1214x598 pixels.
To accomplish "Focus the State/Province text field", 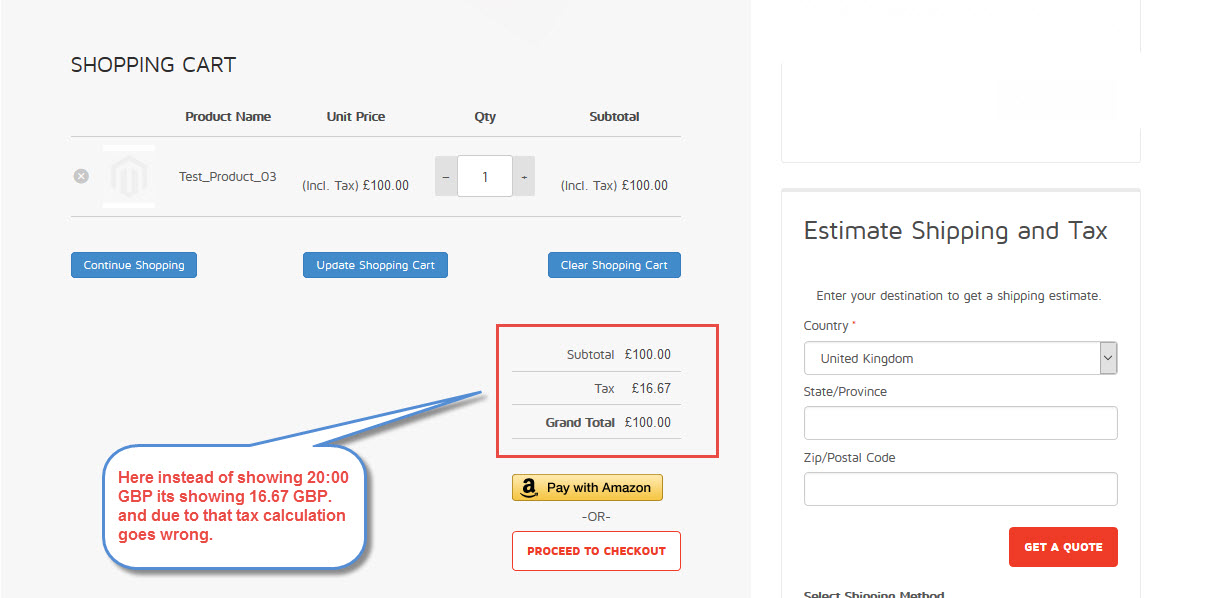I will coord(960,423).
